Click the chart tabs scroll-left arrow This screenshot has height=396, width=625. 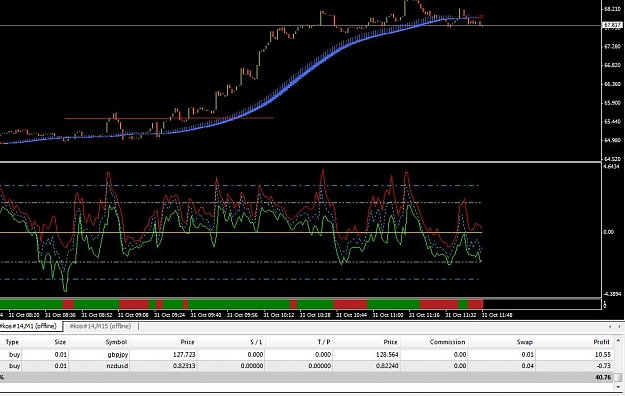pos(609,327)
